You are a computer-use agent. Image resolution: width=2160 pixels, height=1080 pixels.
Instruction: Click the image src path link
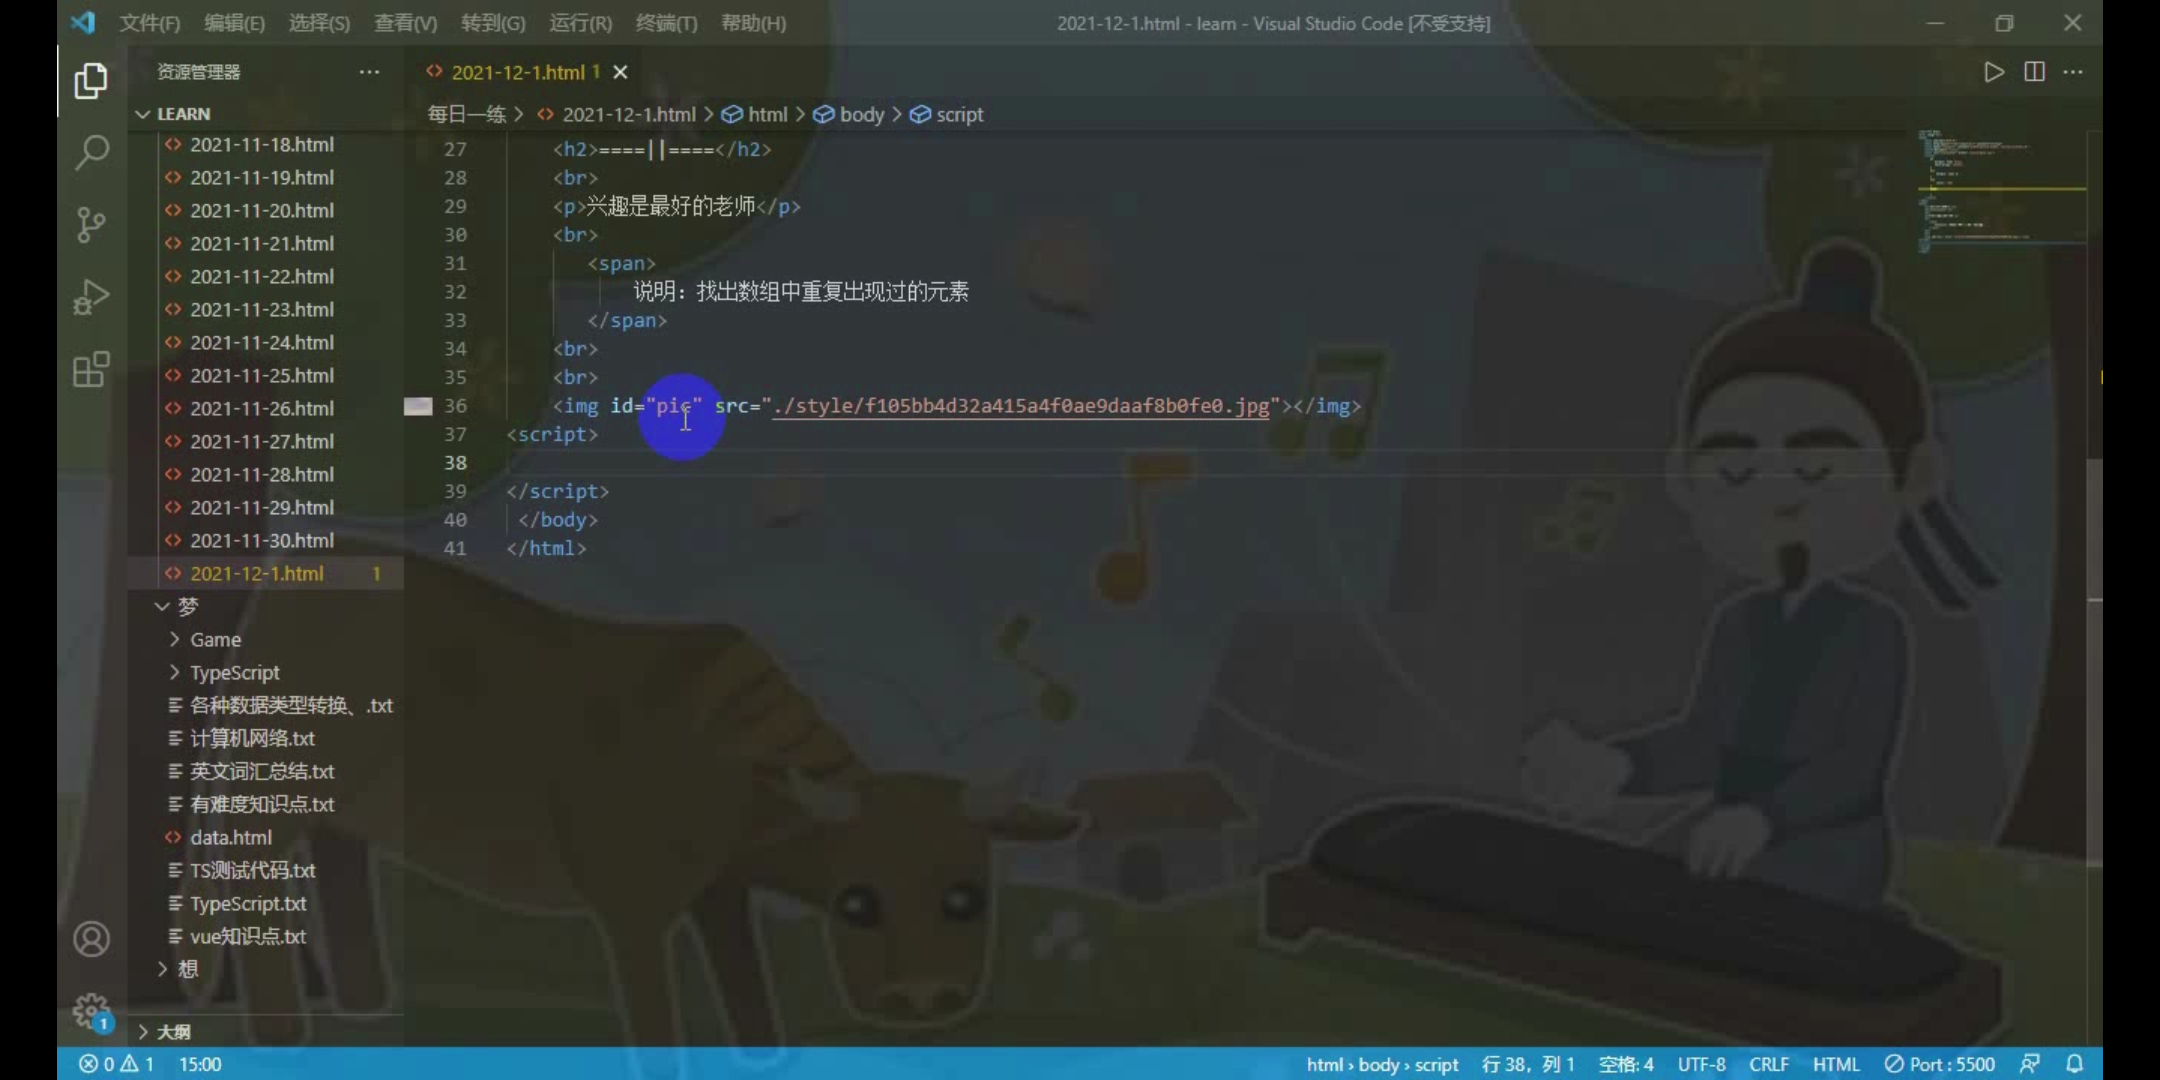pos(1018,405)
